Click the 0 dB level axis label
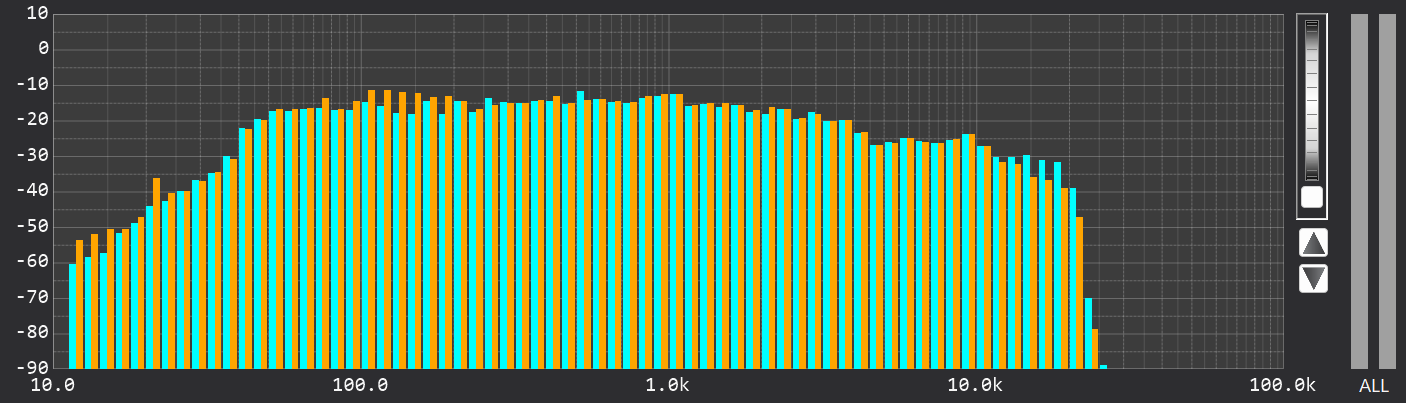 (43, 48)
